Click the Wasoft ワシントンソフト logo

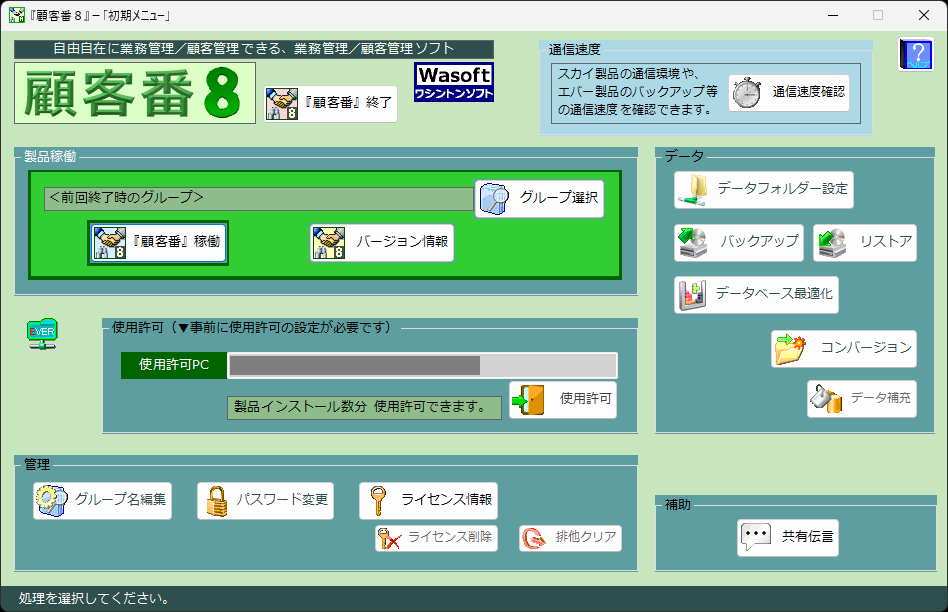[454, 82]
